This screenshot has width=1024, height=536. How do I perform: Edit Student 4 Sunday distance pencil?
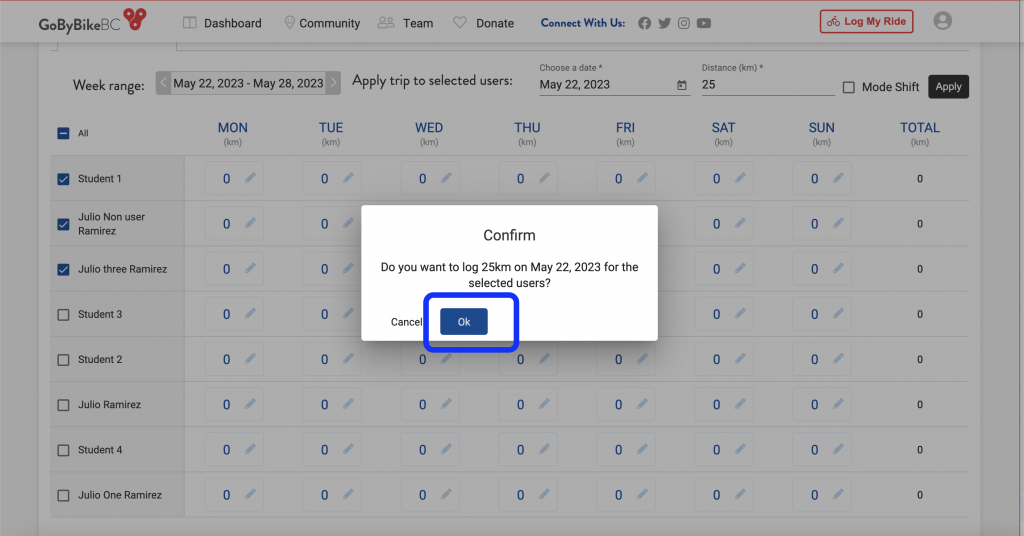(x=839, y=449)
